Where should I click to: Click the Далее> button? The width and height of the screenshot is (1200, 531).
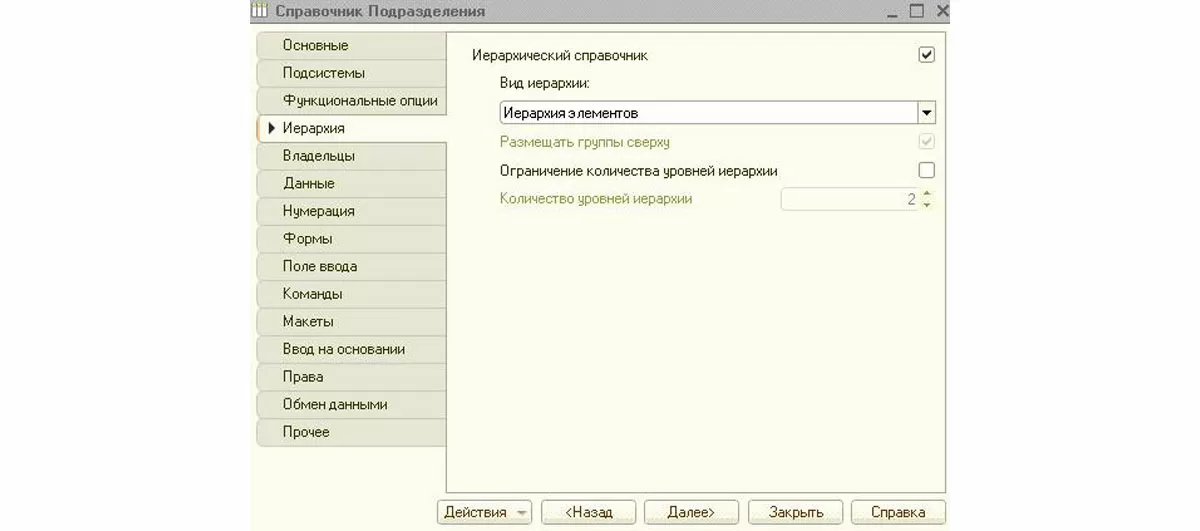[691, 512]
